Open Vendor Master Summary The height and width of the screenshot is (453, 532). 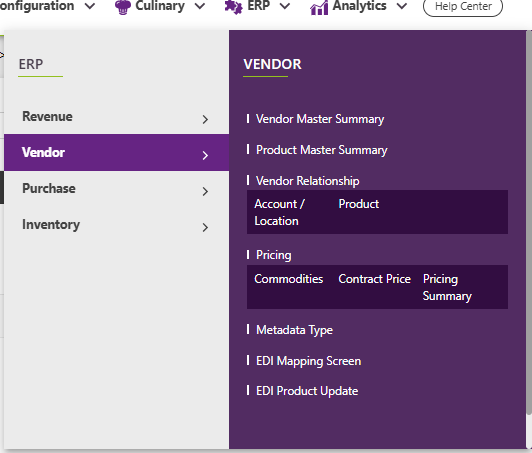[320, 119]
